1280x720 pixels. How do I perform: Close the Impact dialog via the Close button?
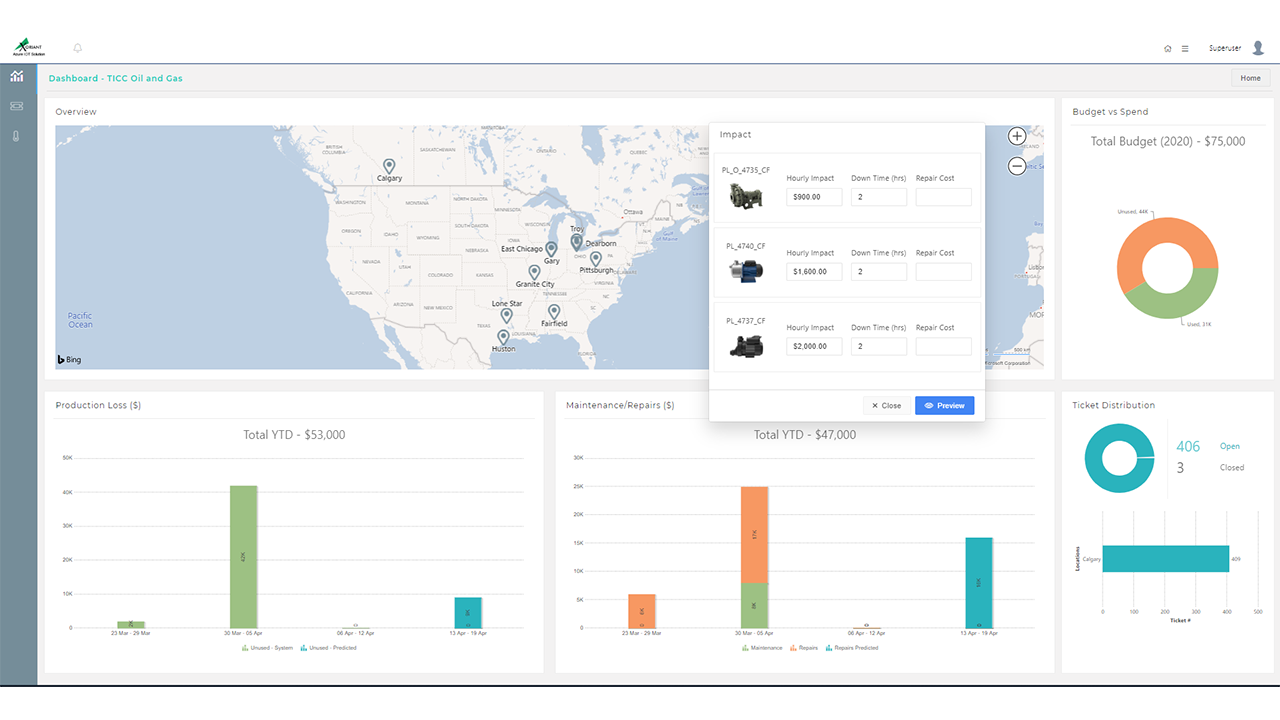click(x=886, y=405)
